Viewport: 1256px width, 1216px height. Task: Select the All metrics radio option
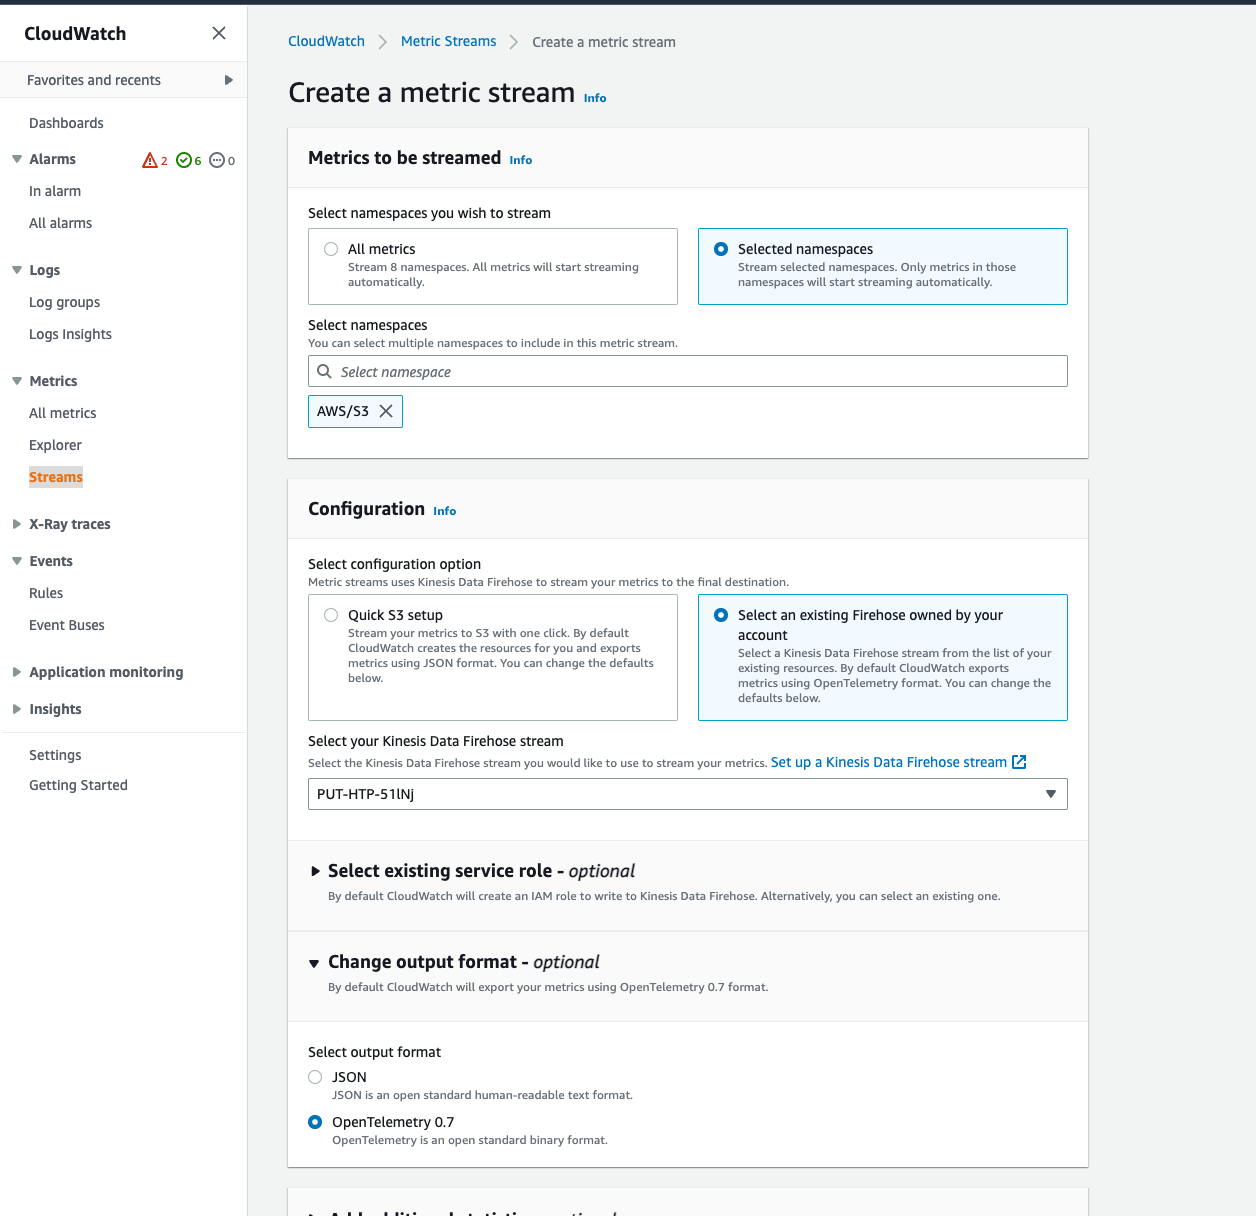tap(331, 249)
